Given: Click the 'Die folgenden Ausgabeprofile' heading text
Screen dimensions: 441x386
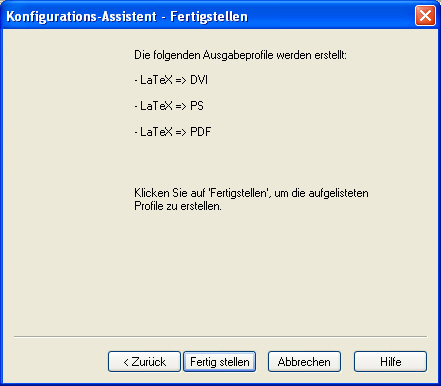Looking at the screenshot, I should tap(240, 55).
